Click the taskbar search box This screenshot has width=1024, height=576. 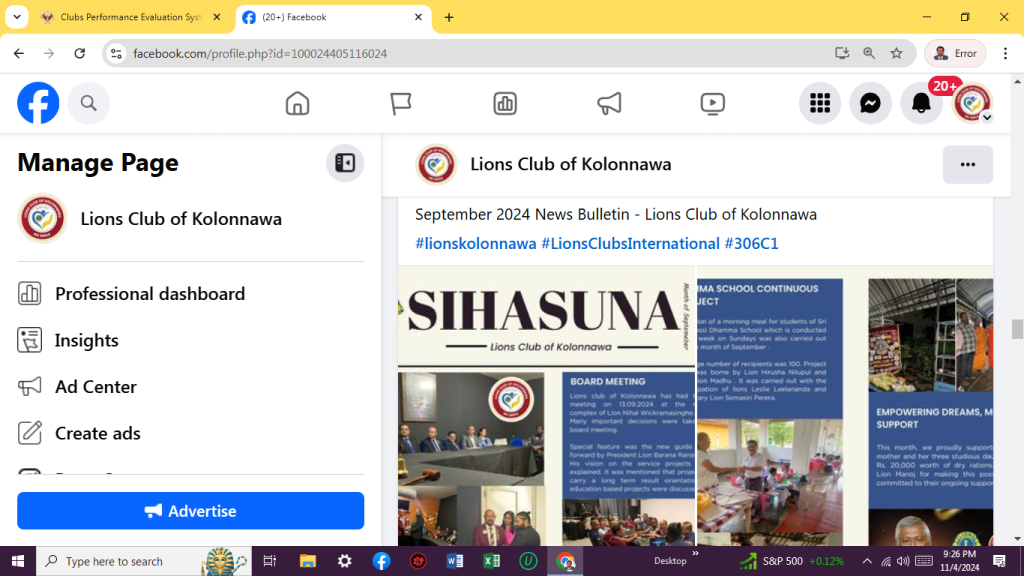(x=144, y=561)
